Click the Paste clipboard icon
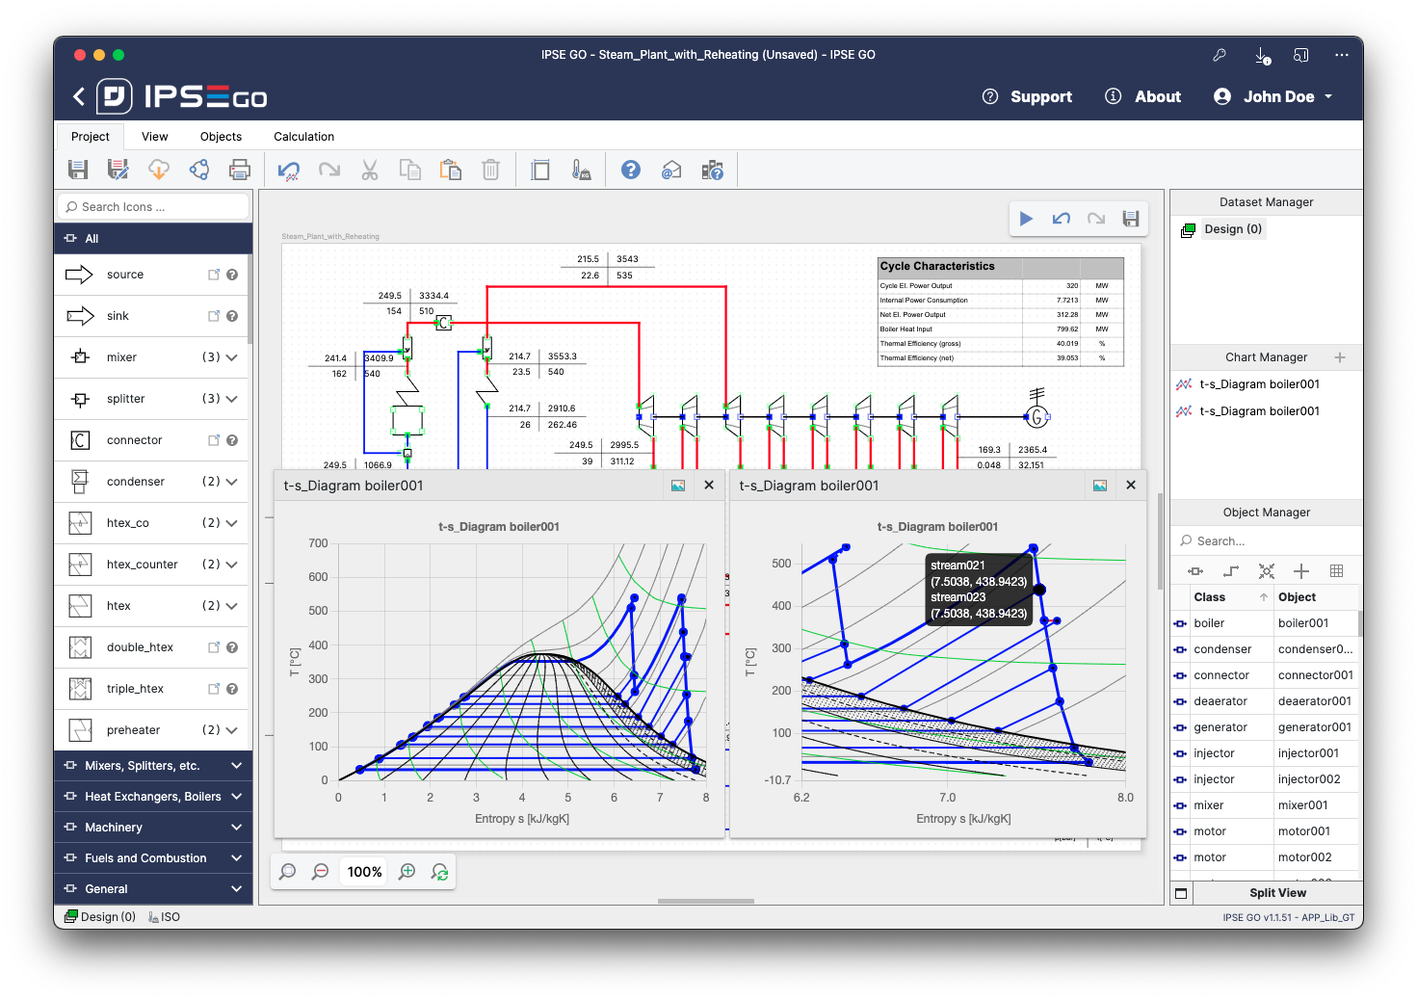The height and width of the screenshot is (1000, 1417). pos(451,170)
